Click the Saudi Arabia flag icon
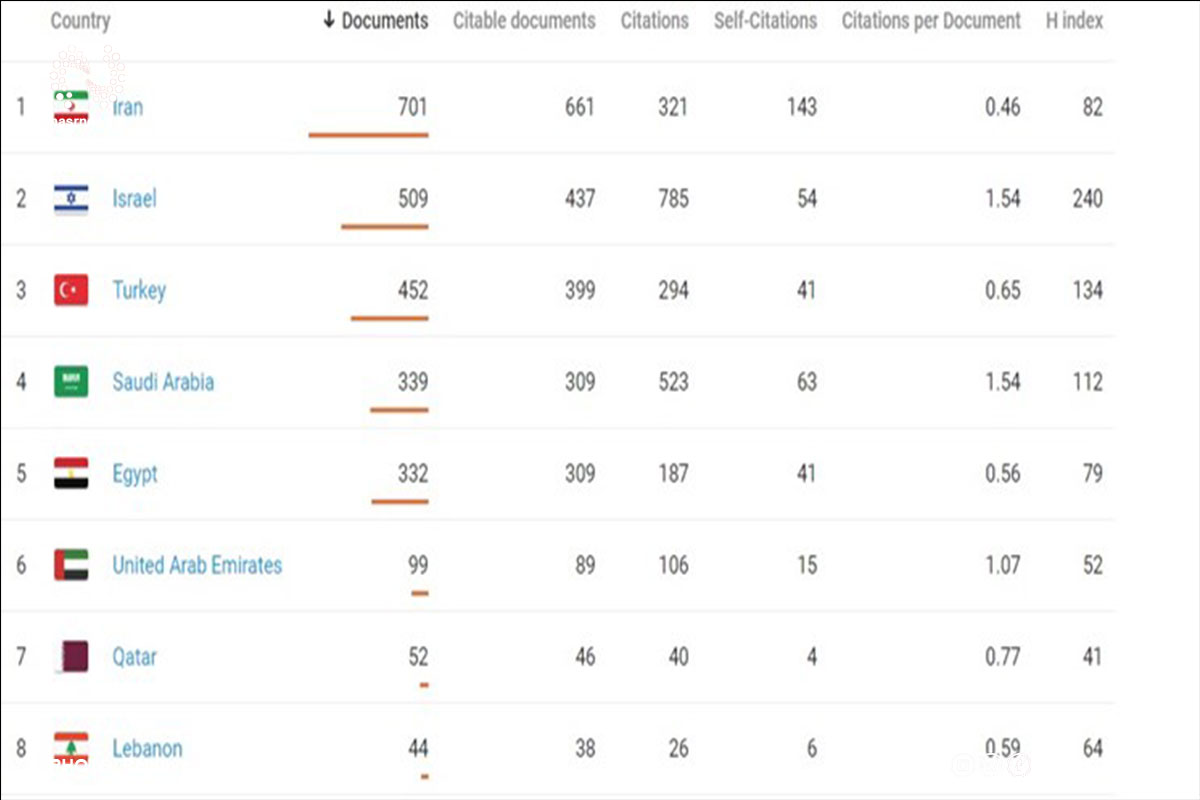The width and height of the screenshot is (1200, 800). pyautogui.click(x=71, y=381)
